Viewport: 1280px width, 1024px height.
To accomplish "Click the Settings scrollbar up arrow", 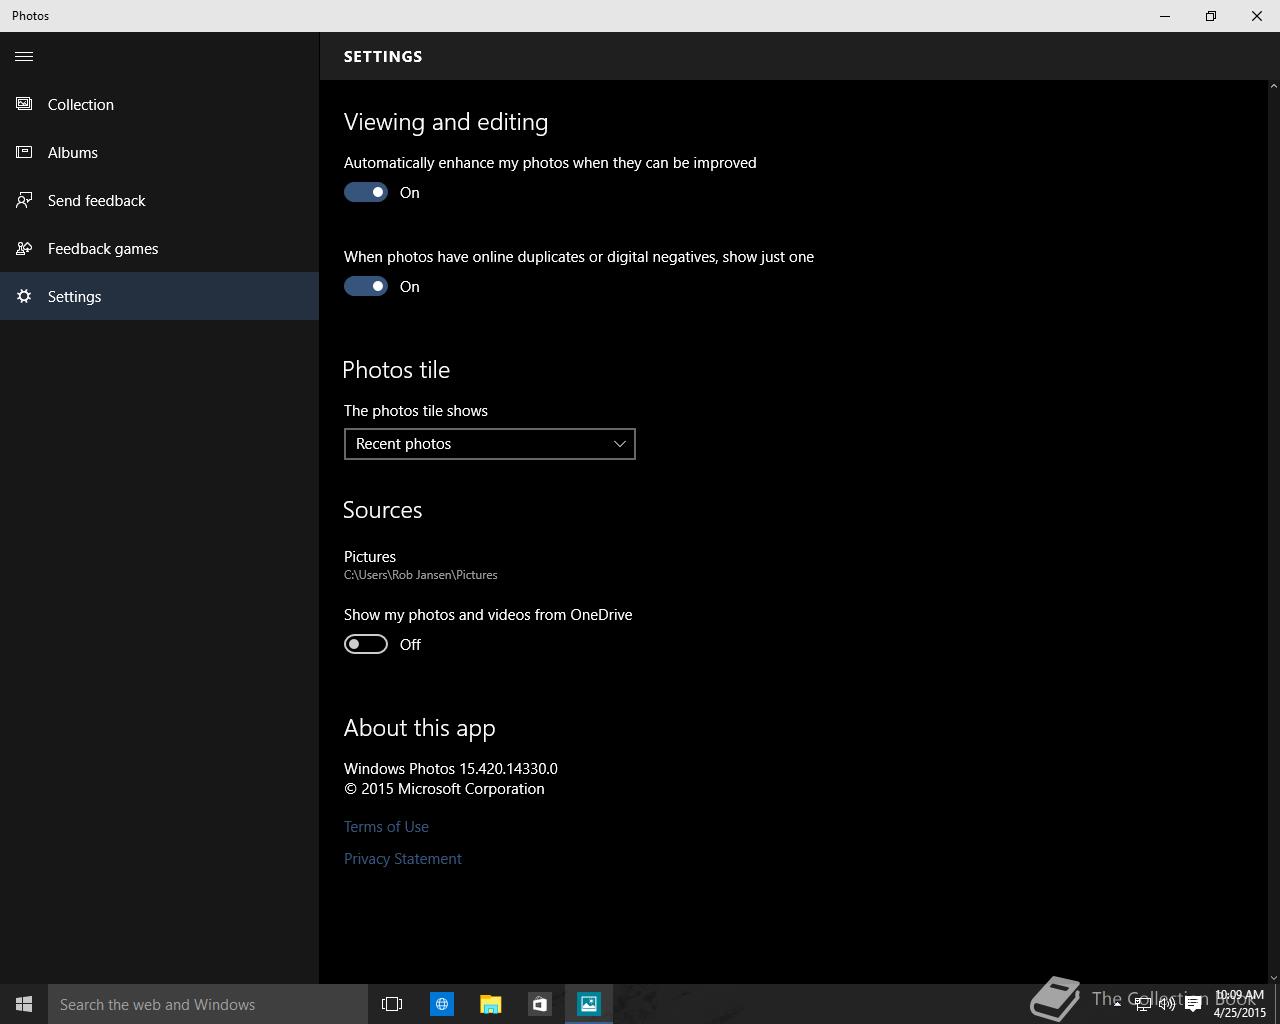I will [x=1273, y=86].
